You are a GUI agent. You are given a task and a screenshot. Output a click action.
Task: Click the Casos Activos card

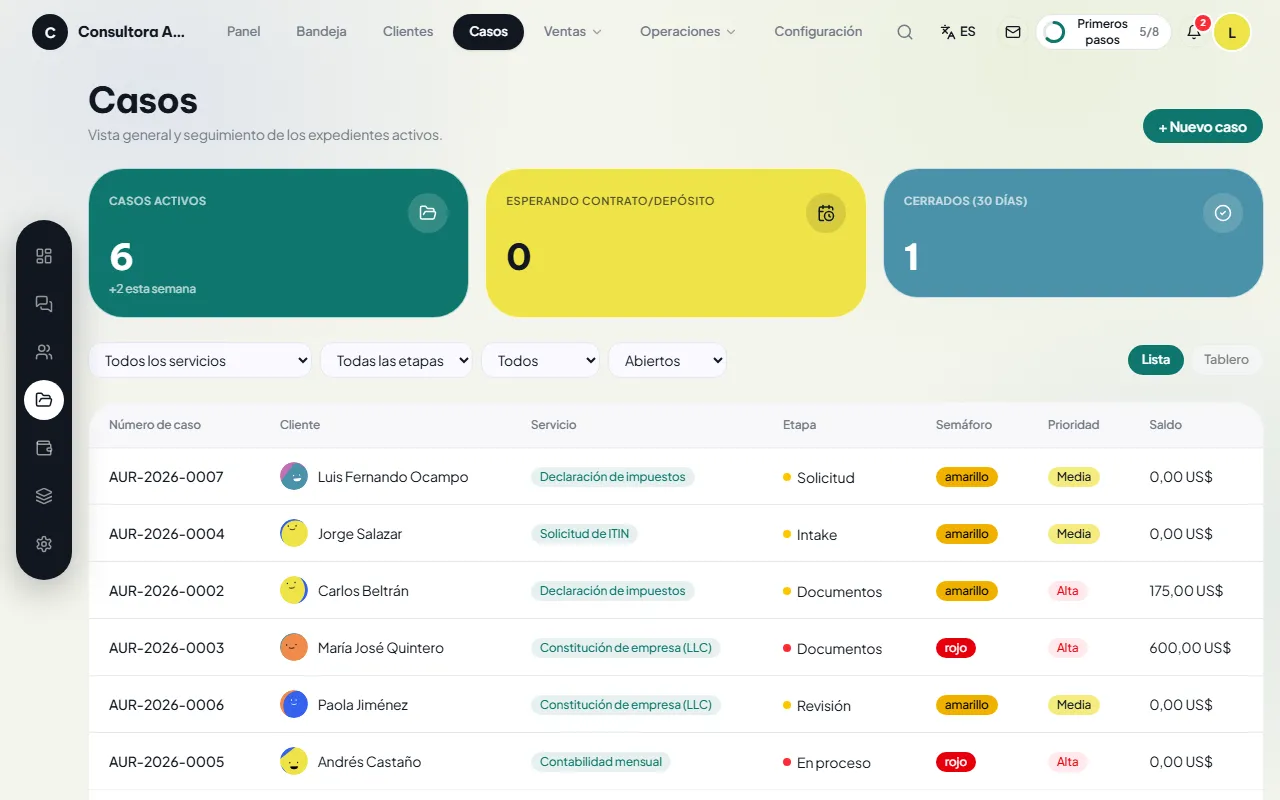[x=278, y=243]
